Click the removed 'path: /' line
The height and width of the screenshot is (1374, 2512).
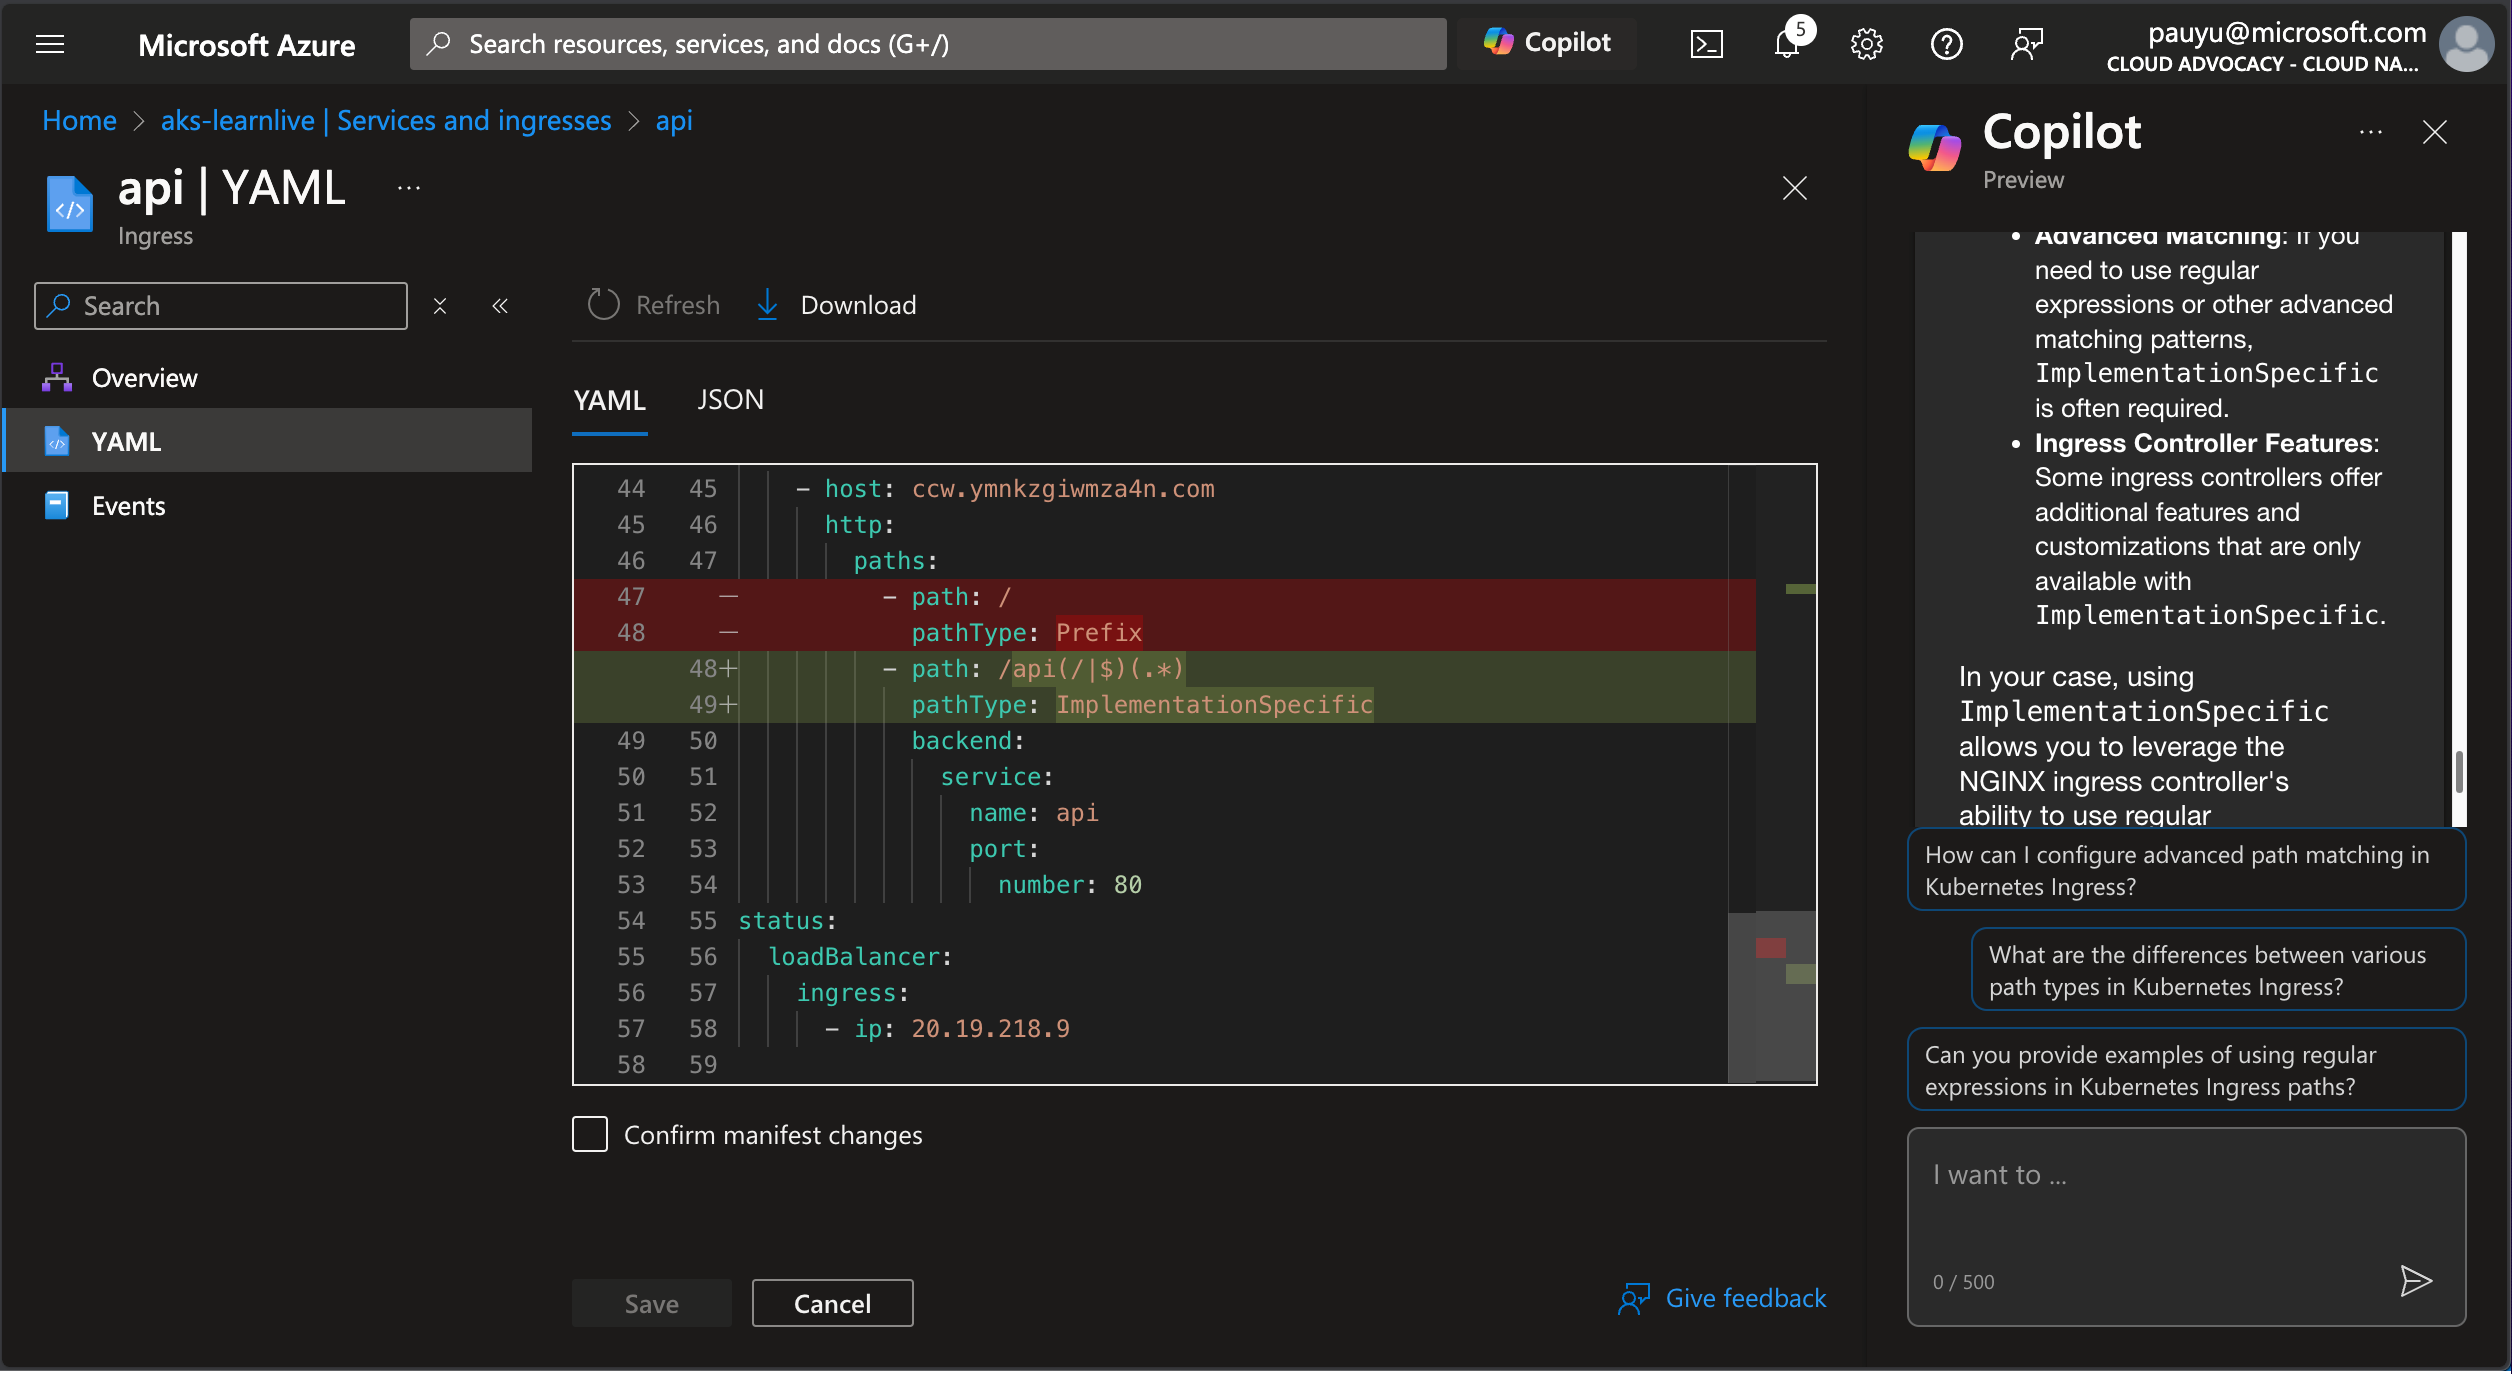pos(1164,597)
